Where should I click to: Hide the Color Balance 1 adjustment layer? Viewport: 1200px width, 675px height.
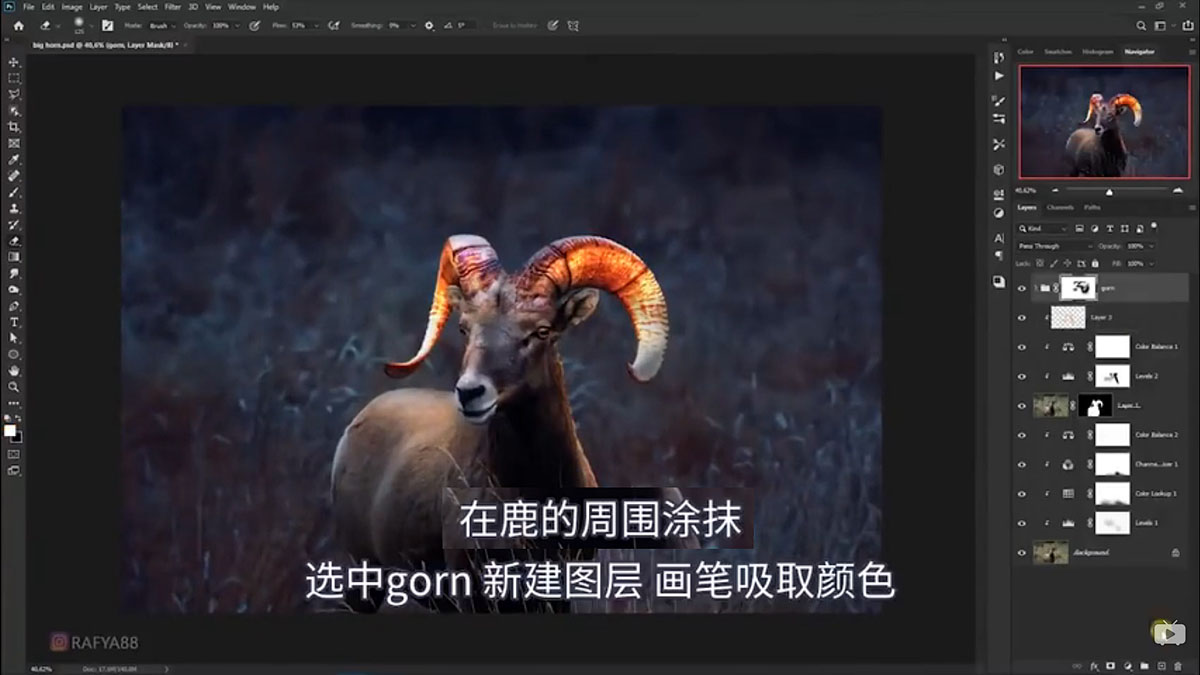(1022, 346)
